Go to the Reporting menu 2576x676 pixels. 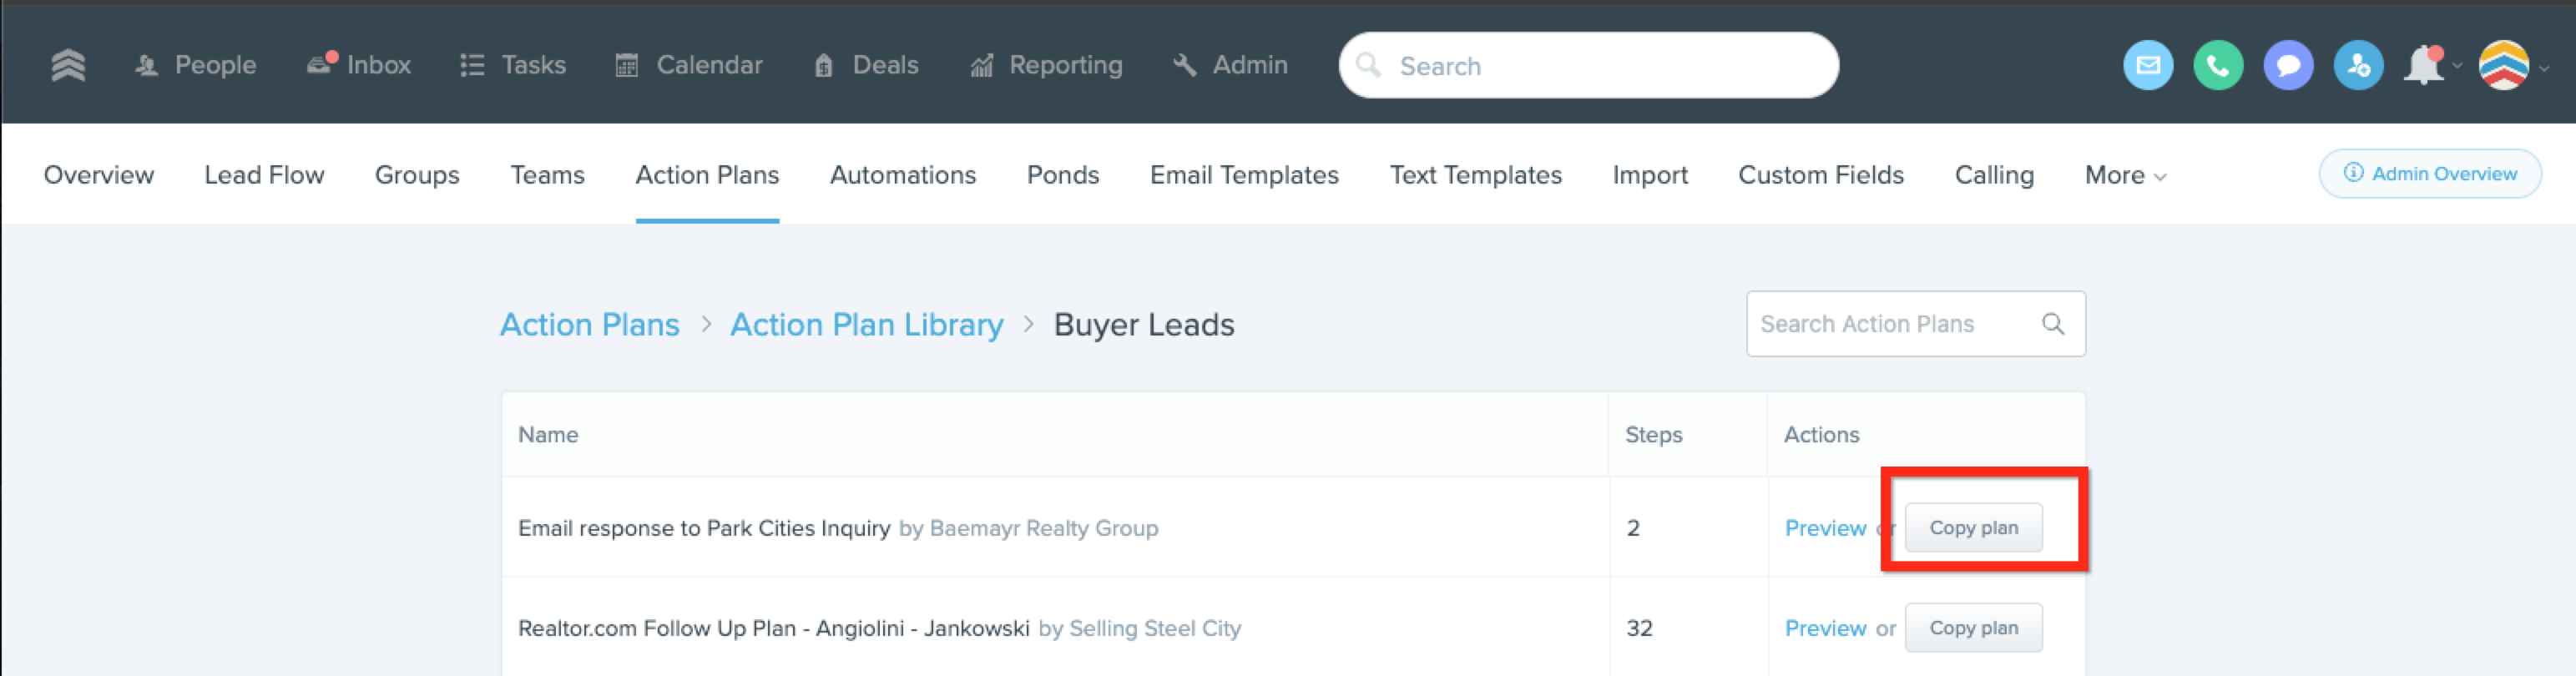[1046, 65]
